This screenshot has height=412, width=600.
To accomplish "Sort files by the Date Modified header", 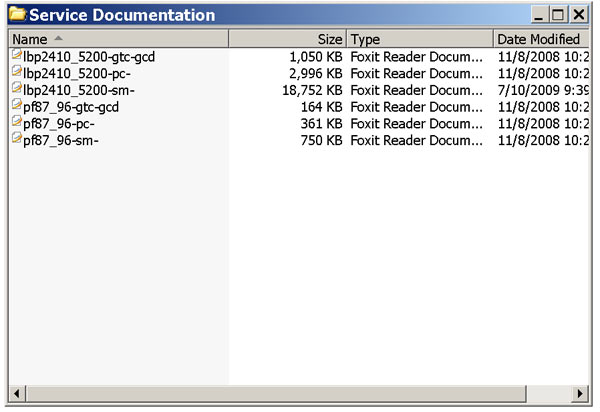I will click(541, 39).
